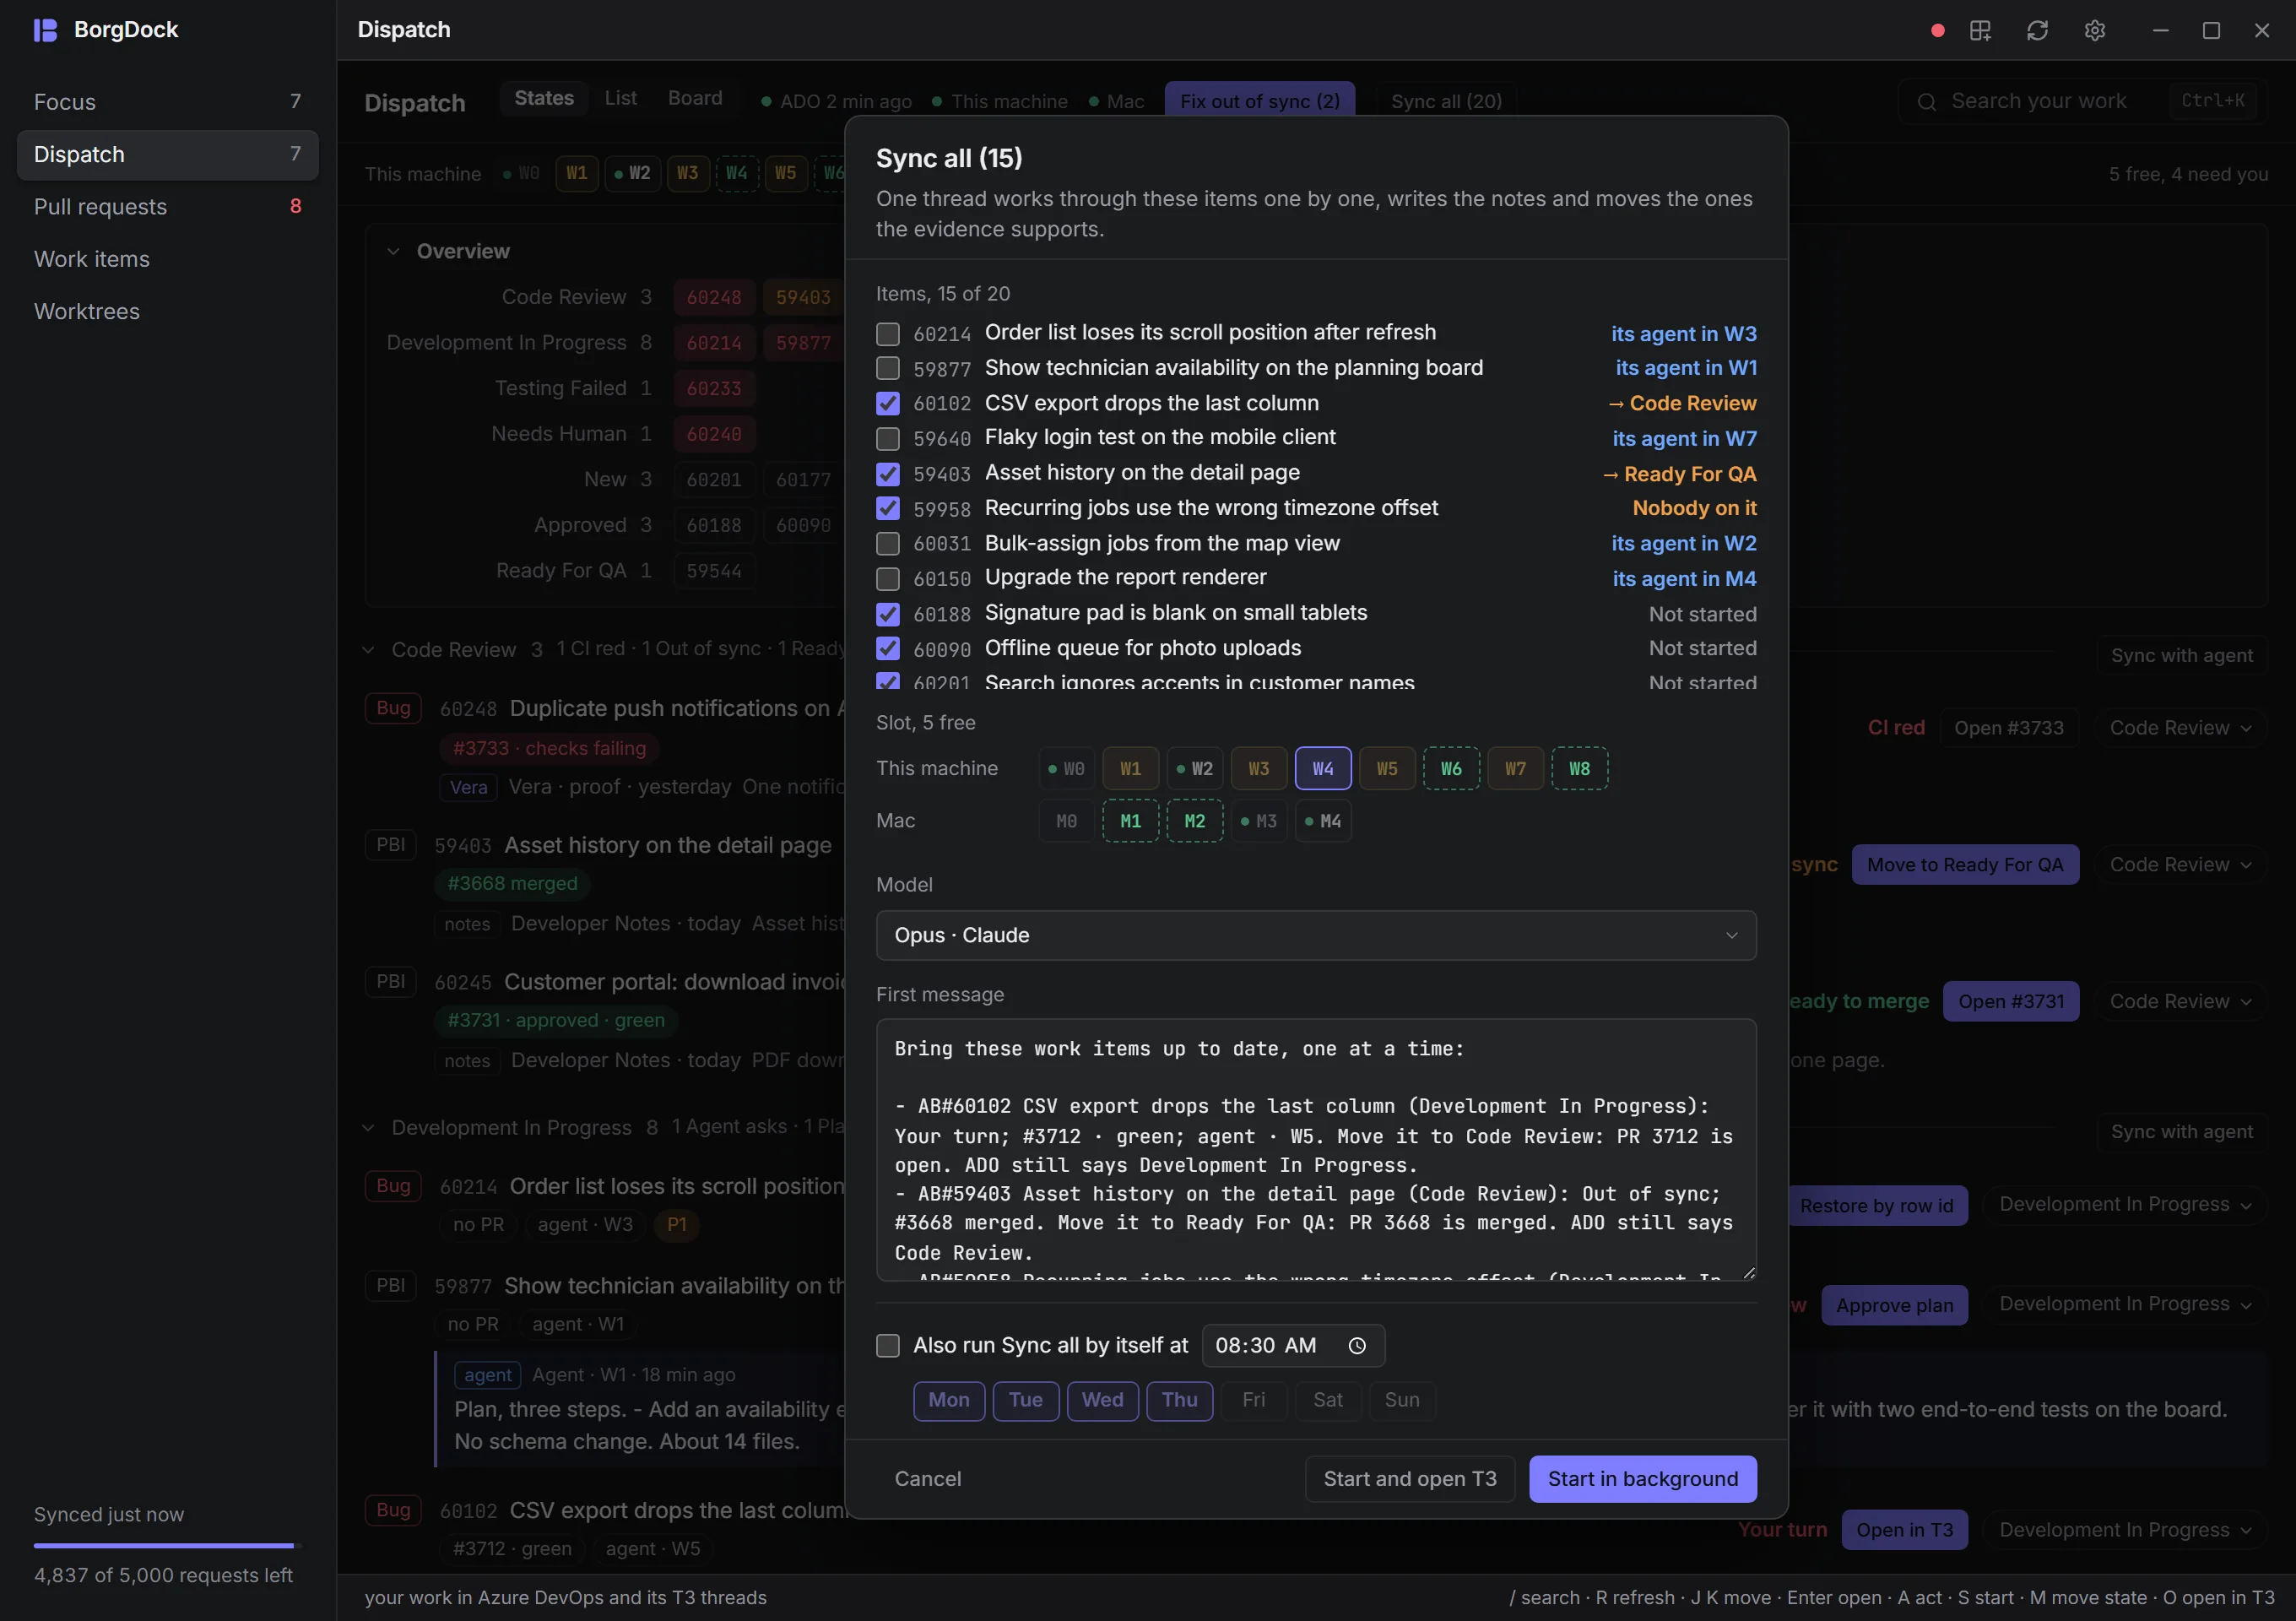Uncheck 60102 CSV export item
The image size is (2296, 1621).
click(x=887, y=403)
